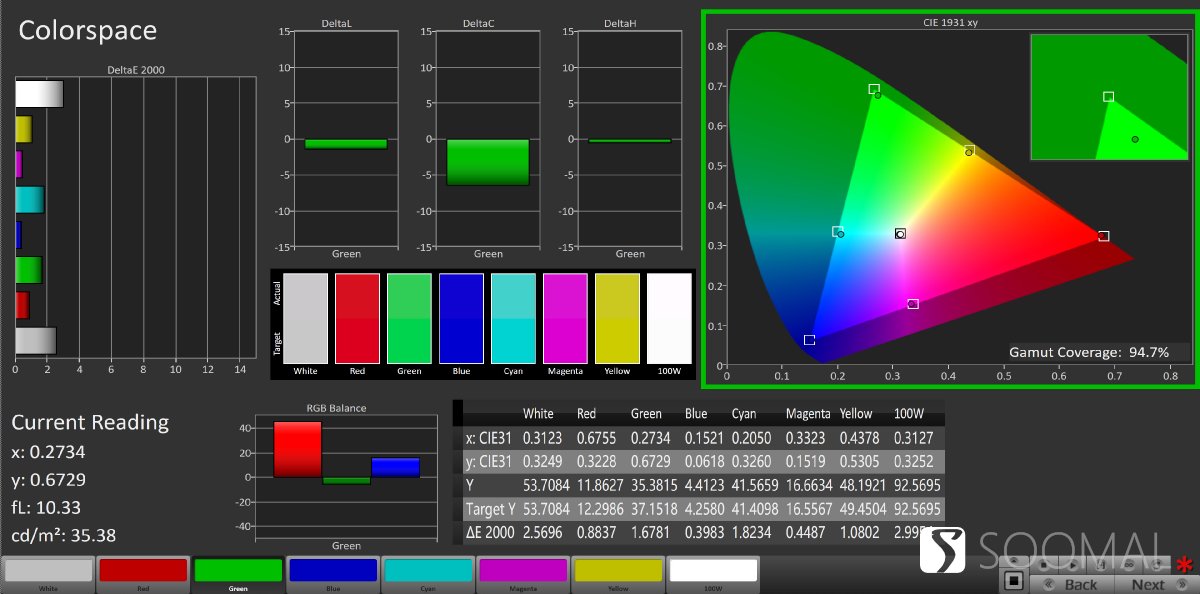Click the red asterisk indicator

click(1184, 565)
